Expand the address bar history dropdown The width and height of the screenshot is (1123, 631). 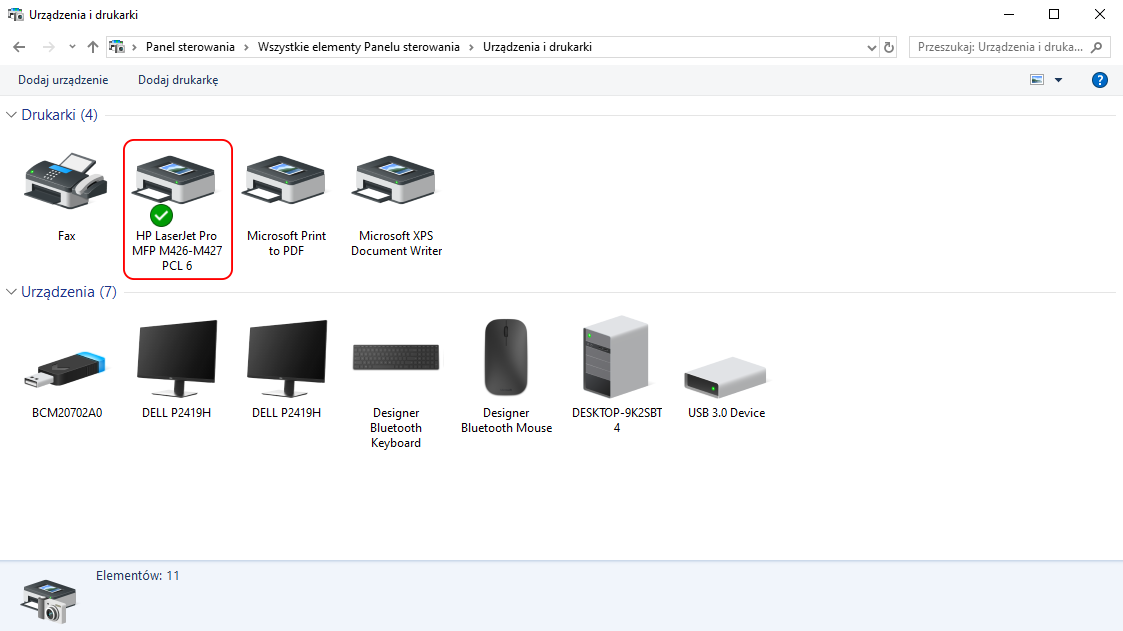[x=870, y=47]
